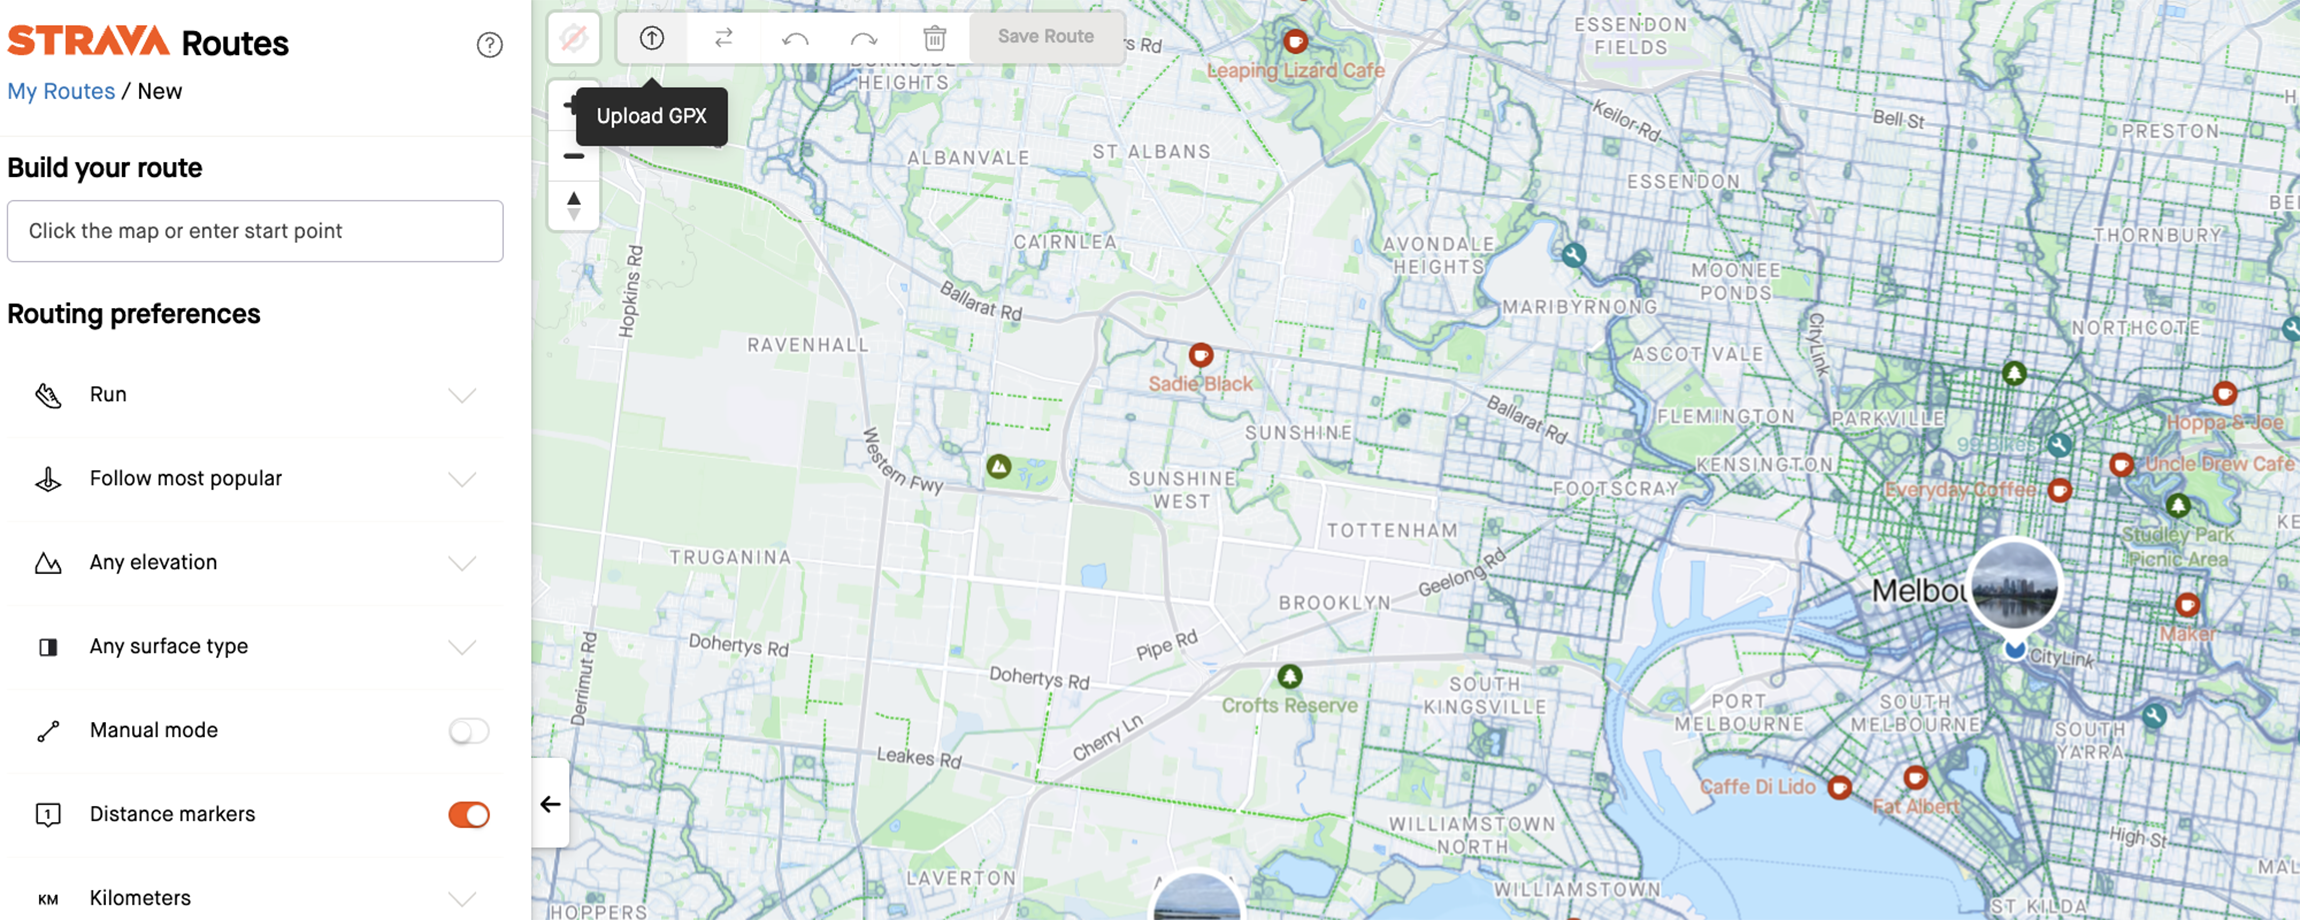Reset map orientation with the compass button
The width and height of the screenshot is (2300, 920).
click(574, 205)
